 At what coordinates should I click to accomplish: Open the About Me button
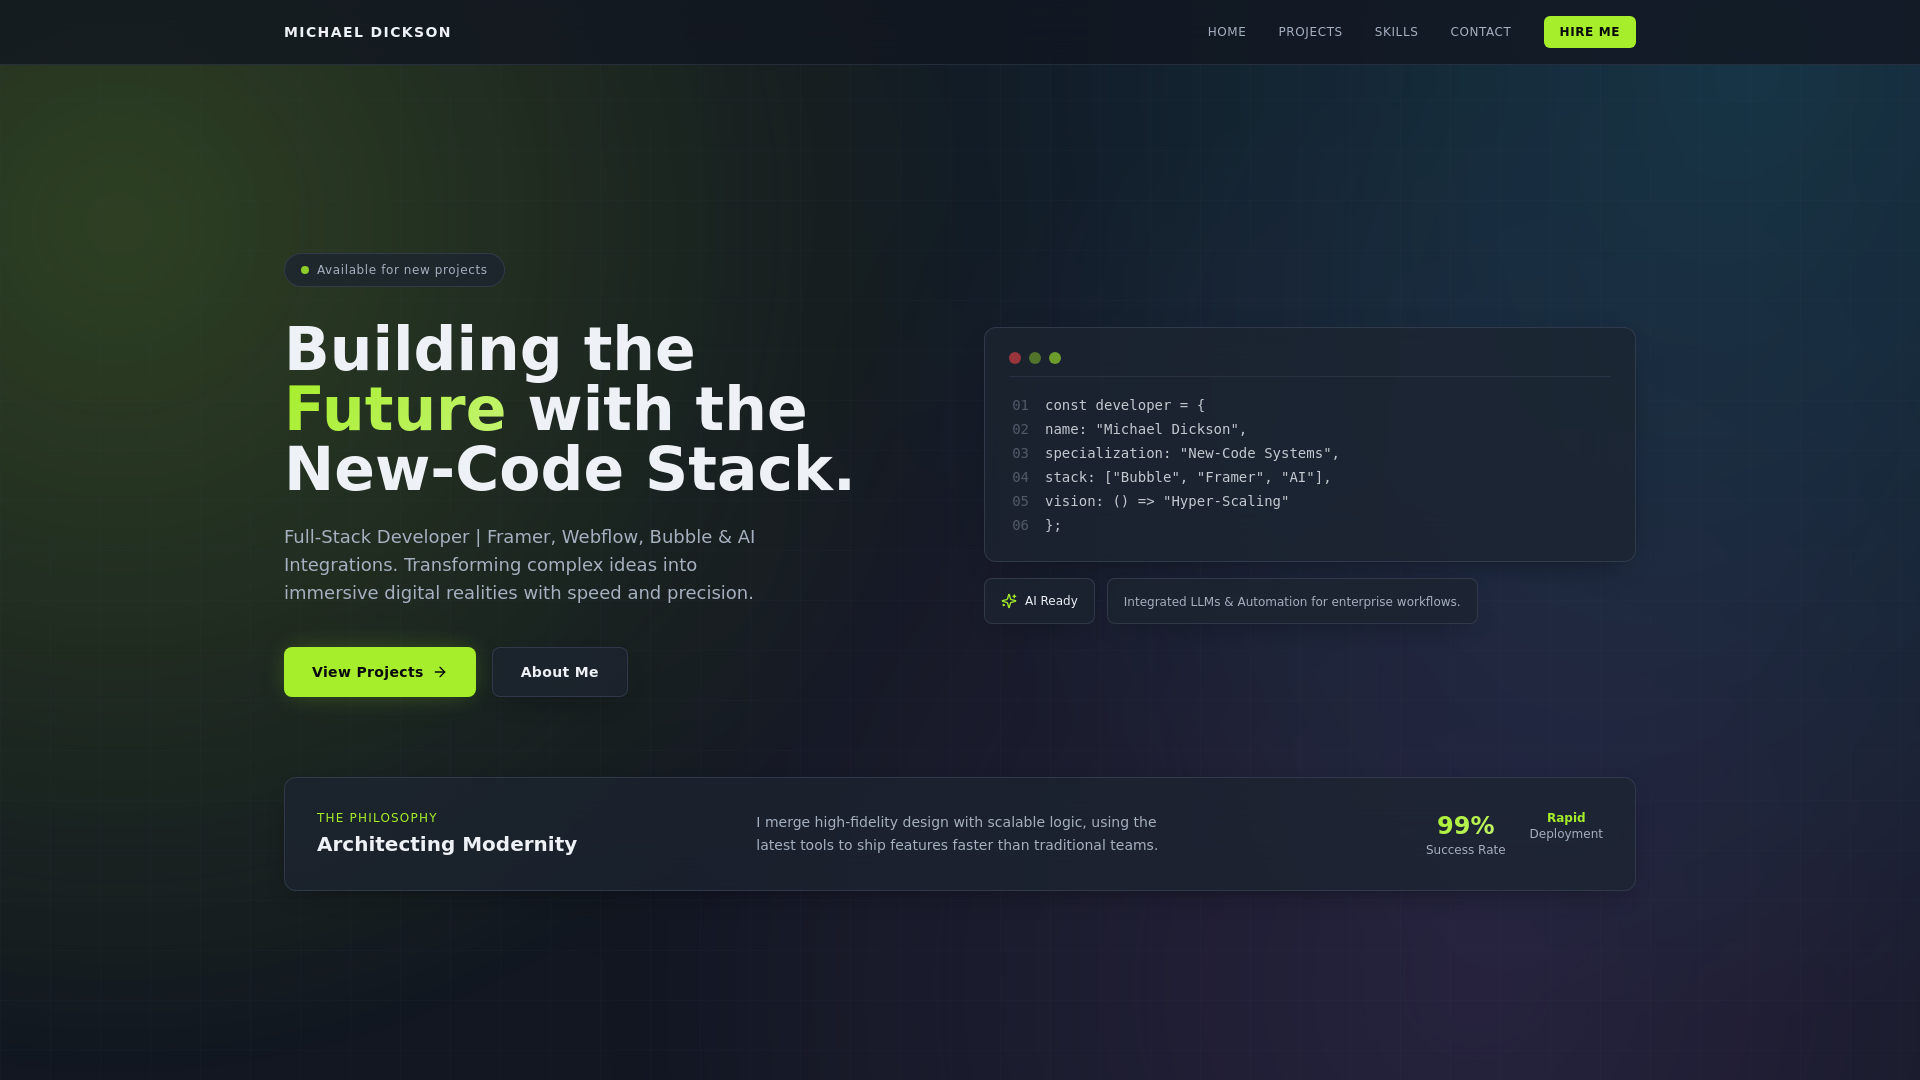[x=559, y=672]
